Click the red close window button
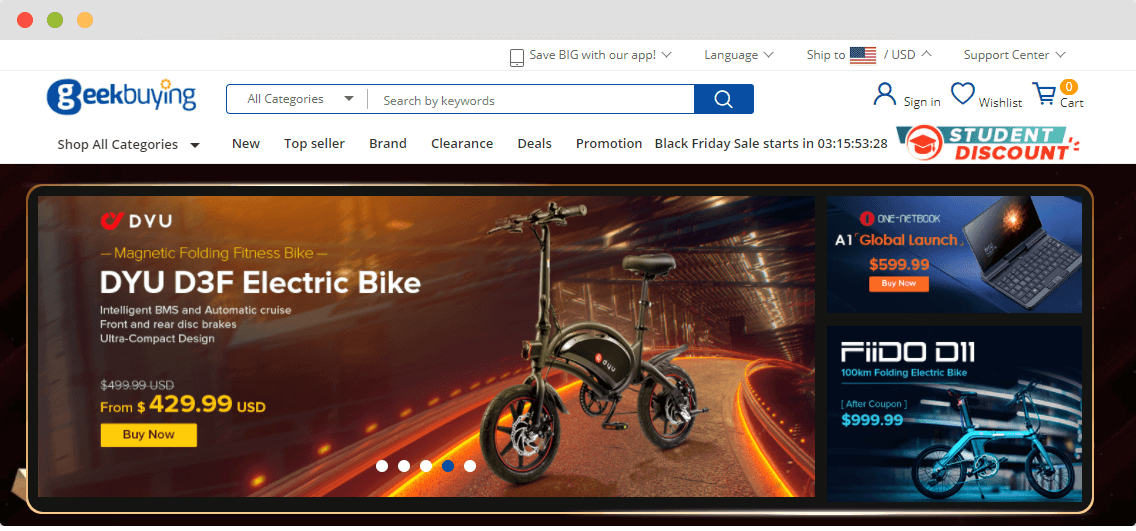Viewport: 1136px width, 531px height. [x=25, y=20]
